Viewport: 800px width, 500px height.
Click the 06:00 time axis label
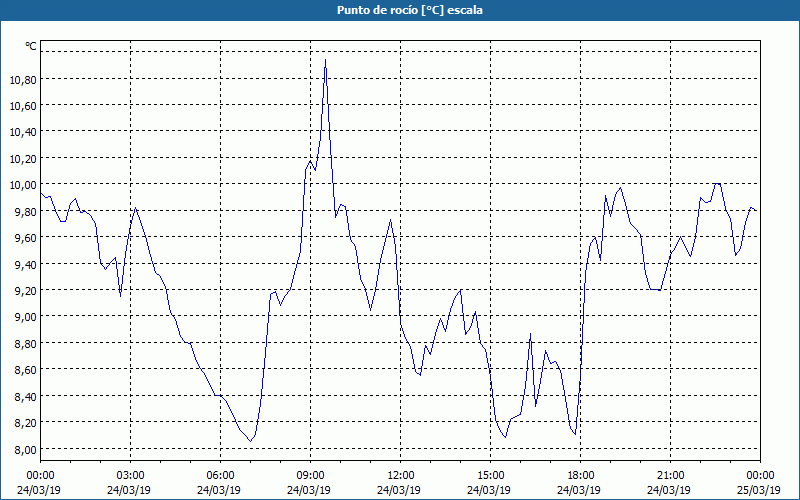click(220, 476)
